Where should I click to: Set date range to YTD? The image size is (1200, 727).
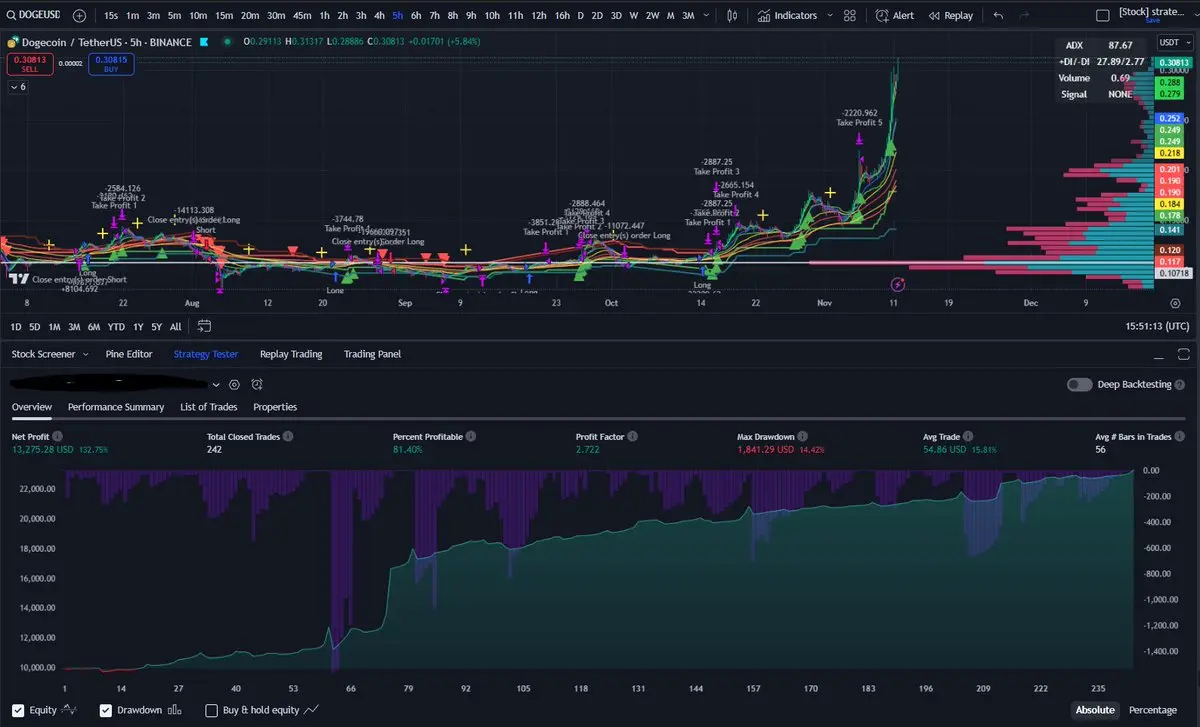tap(116, 327)
